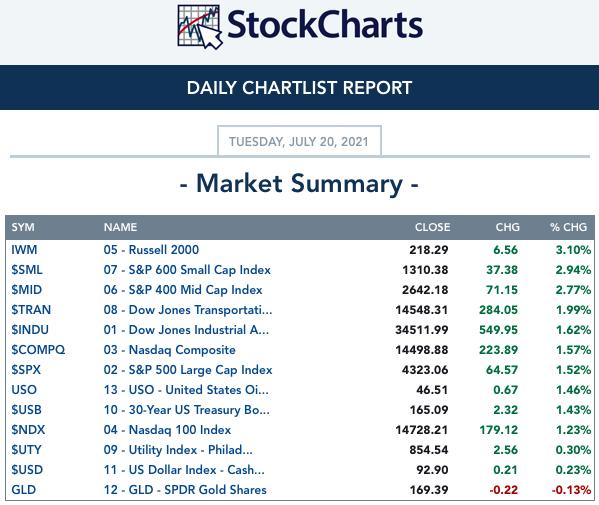Open the Nasdaq 100 Index link
This screenshot has width=599, height=505.
(167, 430)
